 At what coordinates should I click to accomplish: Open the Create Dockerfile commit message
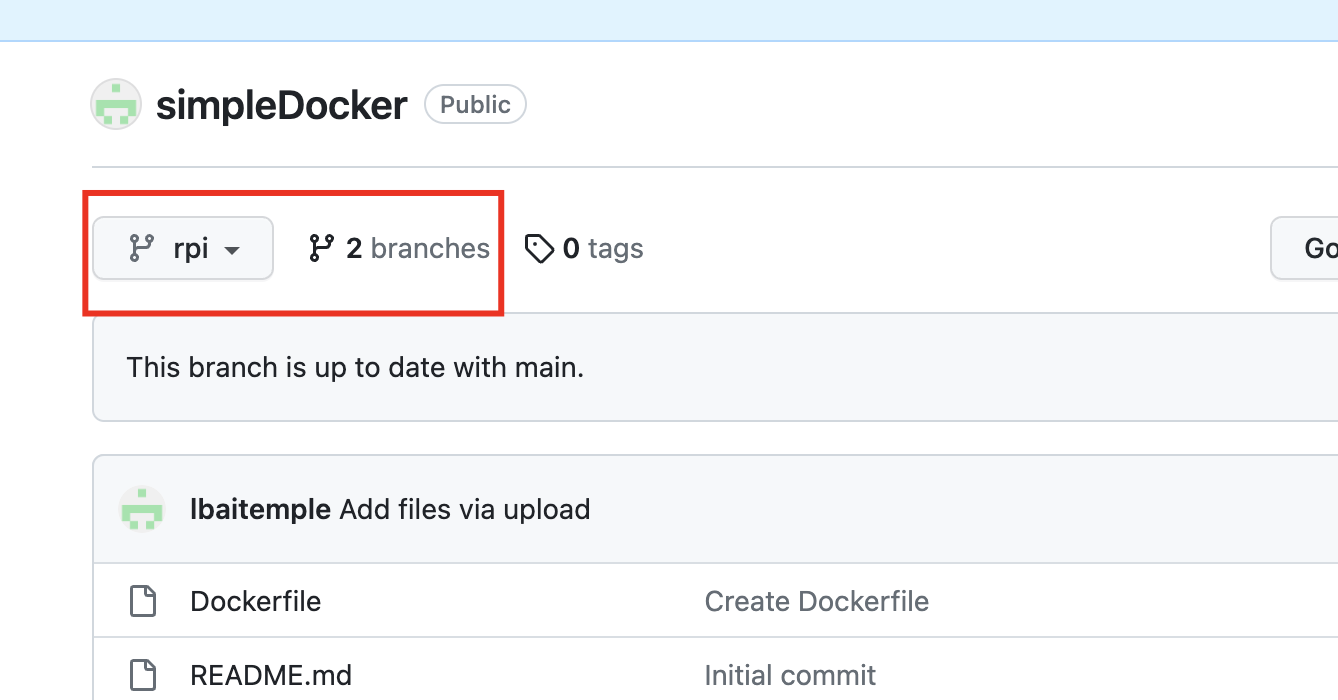pyautogui.click(x=816, y=601)
